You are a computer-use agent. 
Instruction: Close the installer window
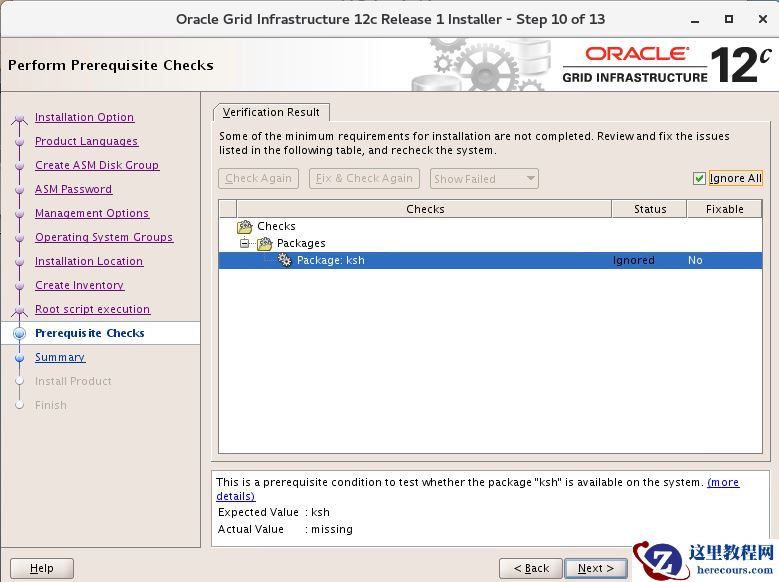tap(763, 19)
